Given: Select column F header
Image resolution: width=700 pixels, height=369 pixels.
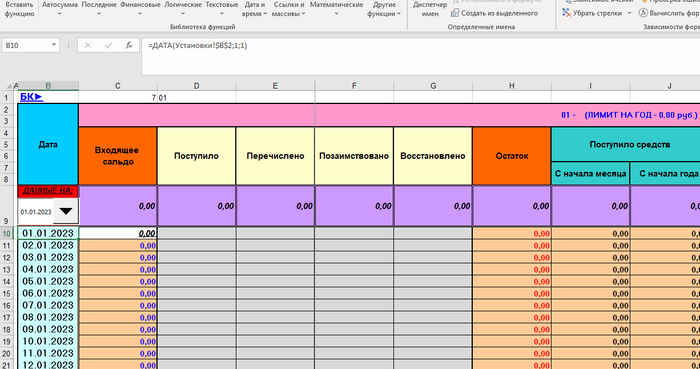Looking at the screenshot, I should 354,86.
